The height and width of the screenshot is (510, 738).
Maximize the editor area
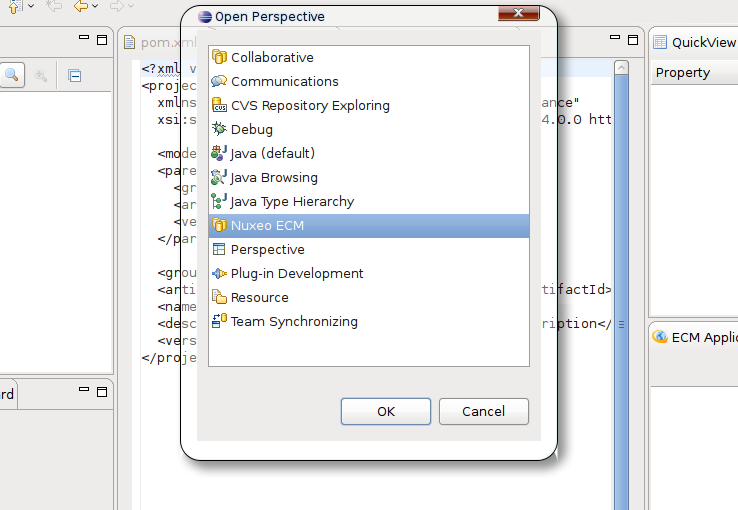click(x=633, y=40)
